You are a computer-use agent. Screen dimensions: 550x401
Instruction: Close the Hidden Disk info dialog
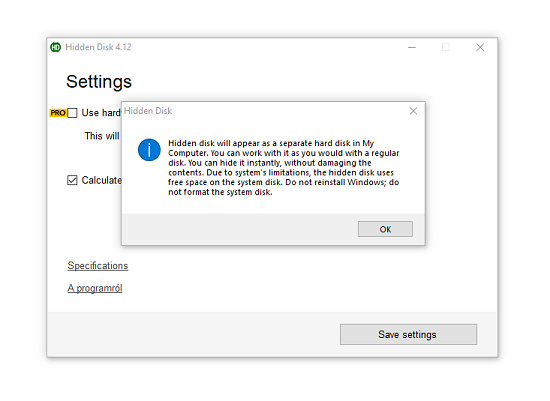coord(413,111)
